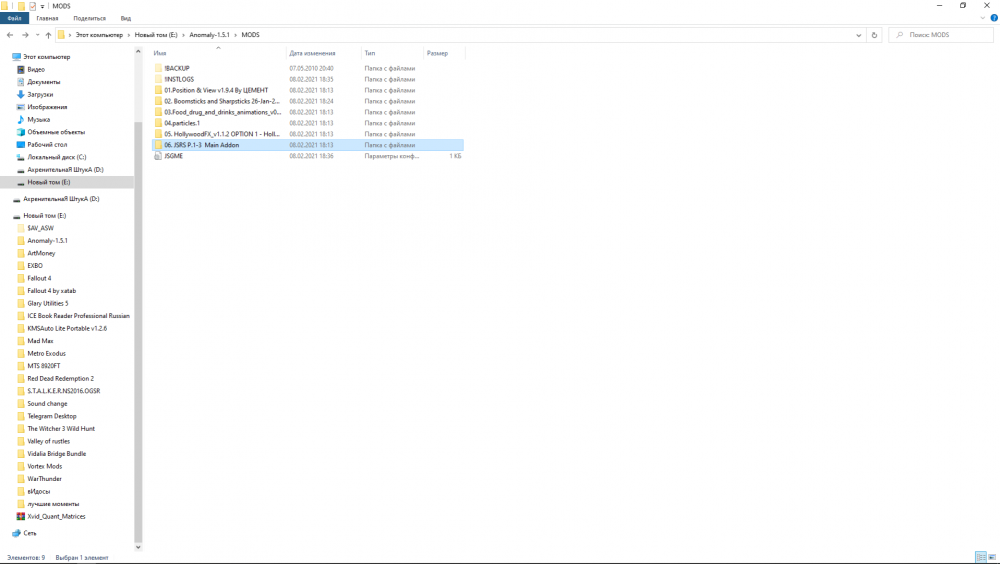This screenshot has width=1000, height=564.
Task: Open Этот компьютер in sidebar
Action: (x=47, y=57)
